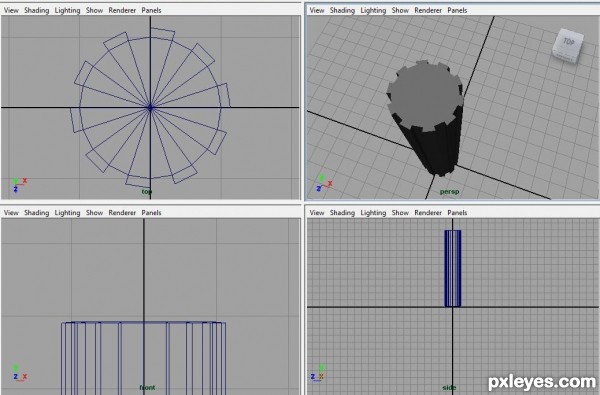600x395 pixels.
Task: Open Lighting menu in front viewport
Action: point(67,212)
